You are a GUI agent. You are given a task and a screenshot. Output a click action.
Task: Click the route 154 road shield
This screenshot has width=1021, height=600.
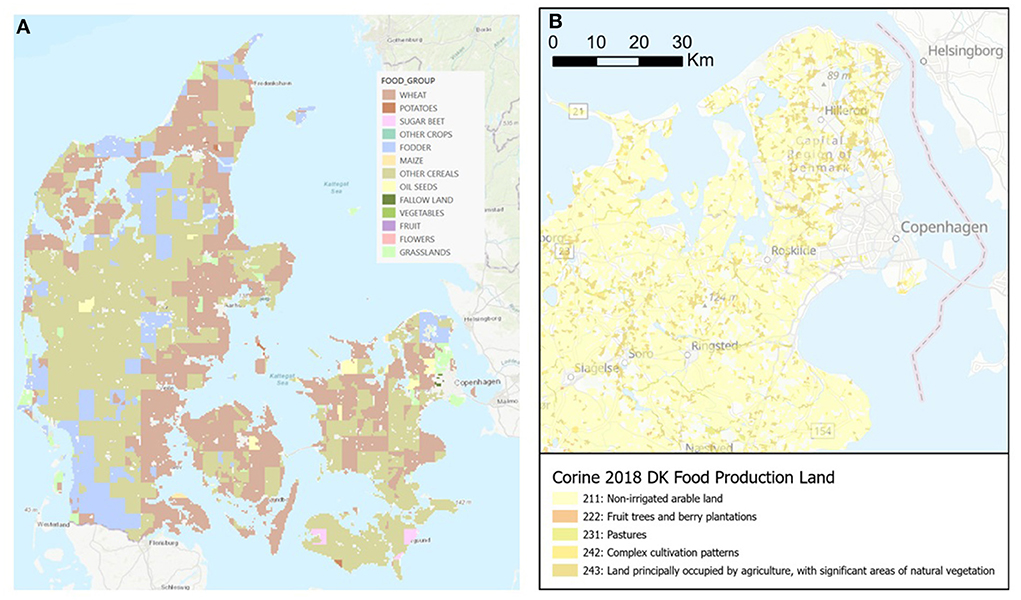click(822, 431)
